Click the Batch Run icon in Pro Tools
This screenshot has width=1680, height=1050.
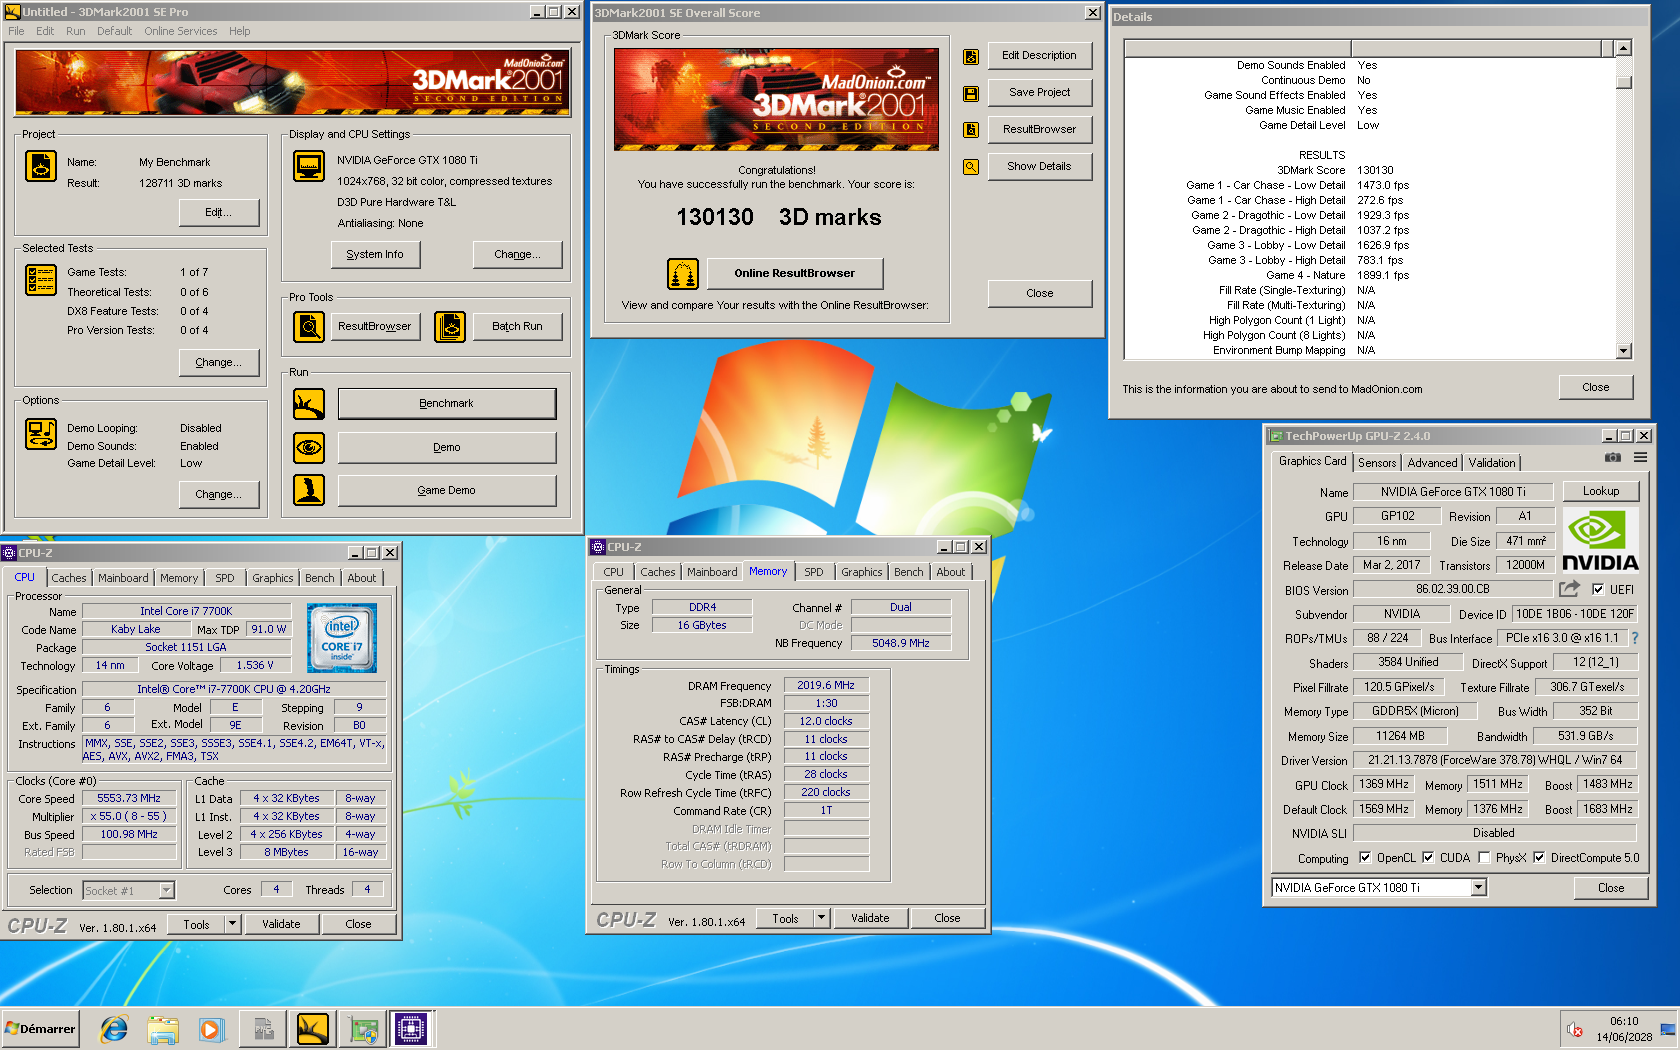click(x=450, y=326)
